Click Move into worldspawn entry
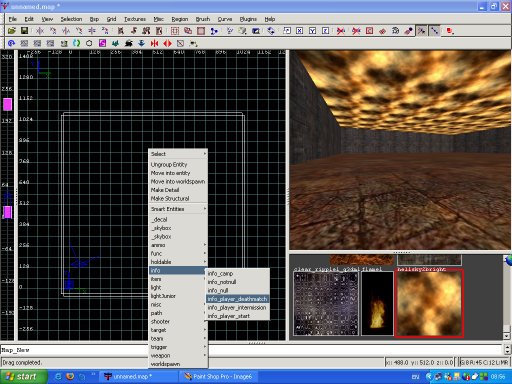The height and width of the screenshot is (384, 512). coord(178,182)
